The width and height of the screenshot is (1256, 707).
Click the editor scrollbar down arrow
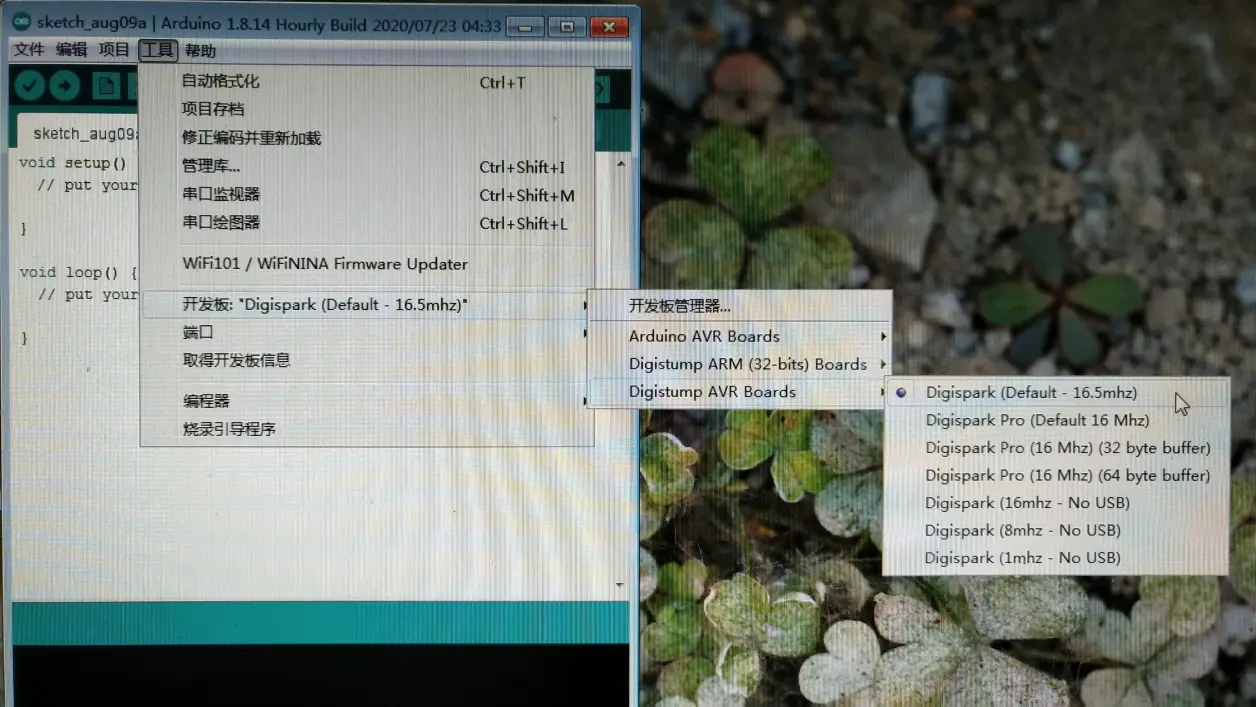tap(620, 585)
